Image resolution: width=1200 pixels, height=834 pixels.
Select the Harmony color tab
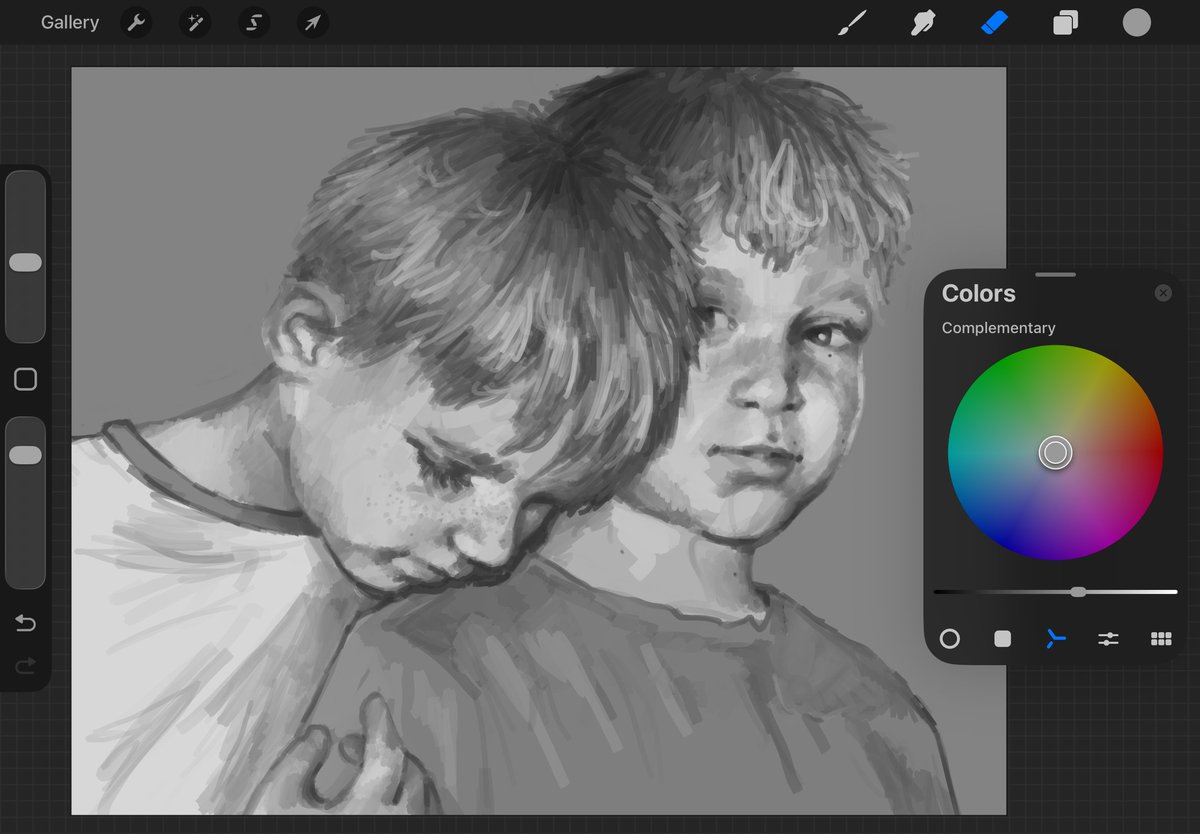pos(1055,638)
